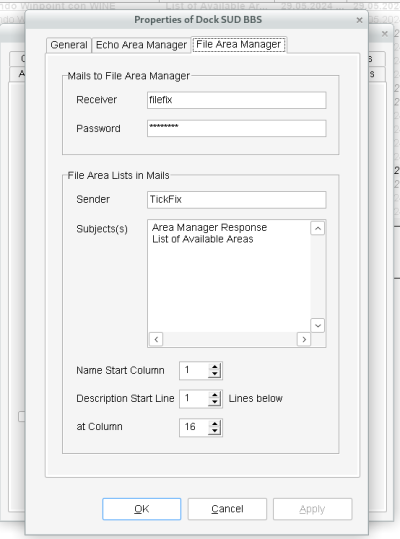Dismiss dialog with Cancel button
Screen dimensions: 400x539
click(x=227, y=509)
